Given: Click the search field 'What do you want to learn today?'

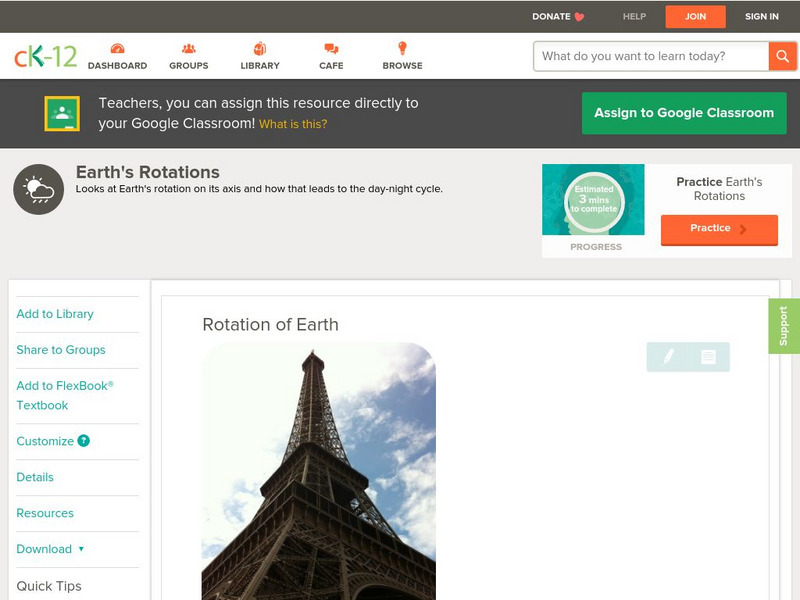Looking at the screenshot, I should [651, 56].
